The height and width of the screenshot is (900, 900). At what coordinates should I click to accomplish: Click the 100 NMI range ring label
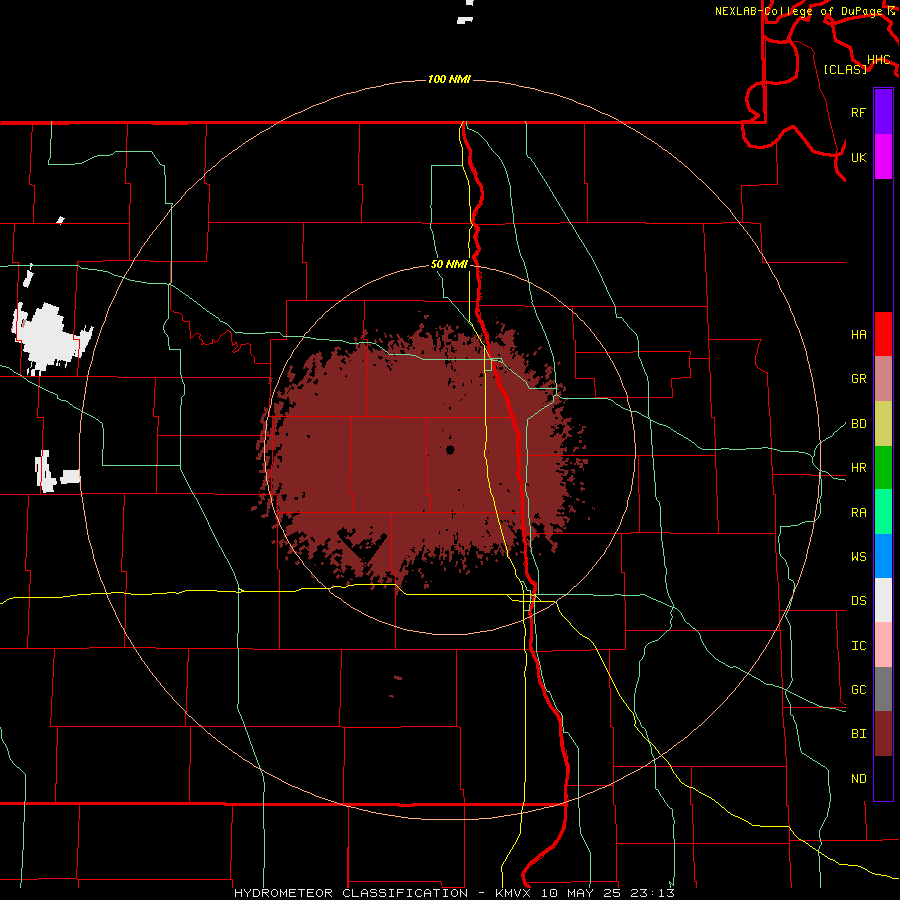(449, 79)
